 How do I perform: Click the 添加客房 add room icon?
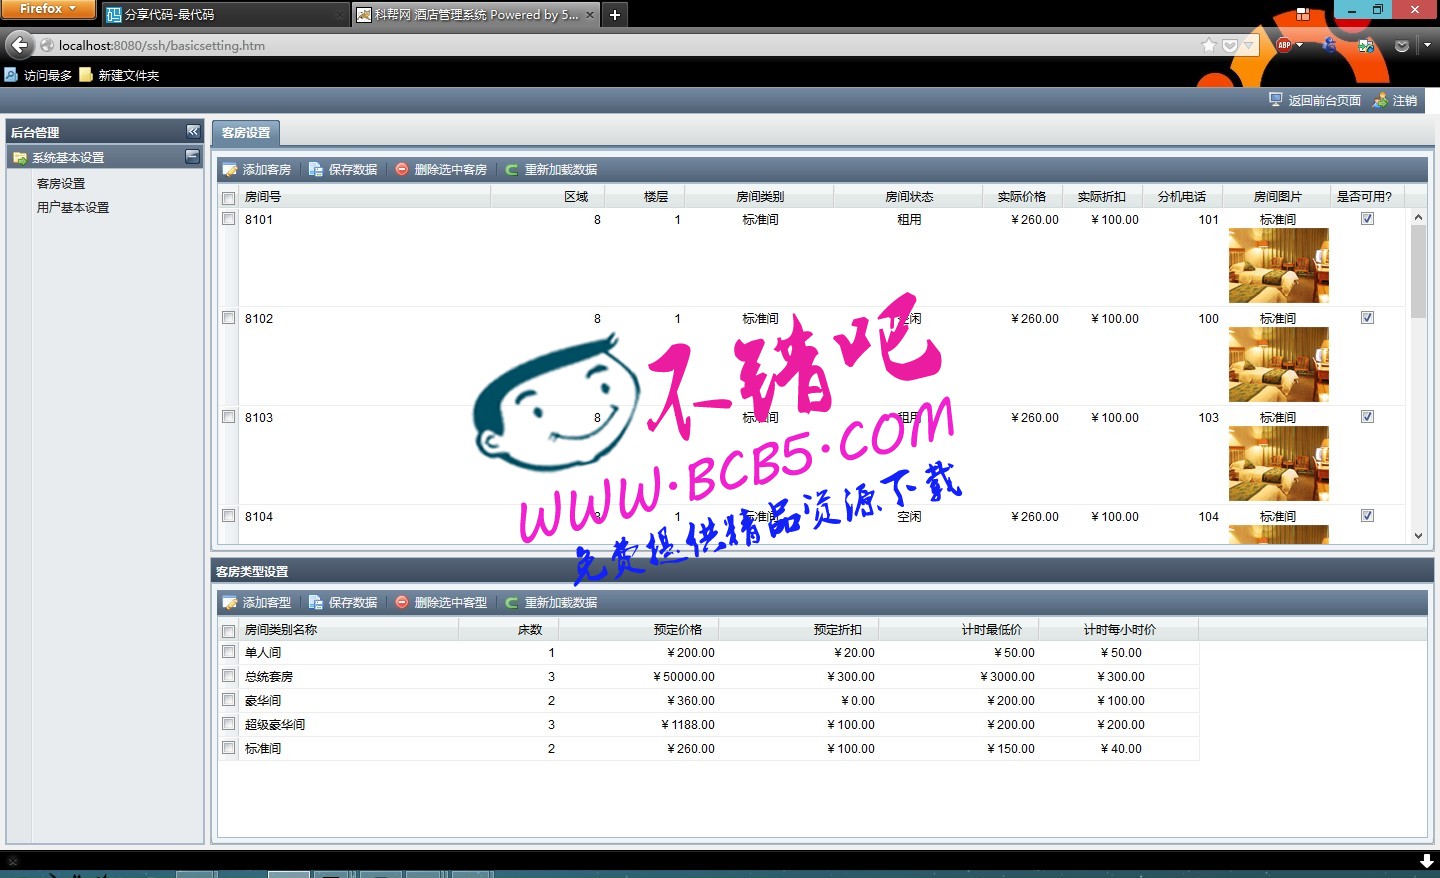pos(230,170)
